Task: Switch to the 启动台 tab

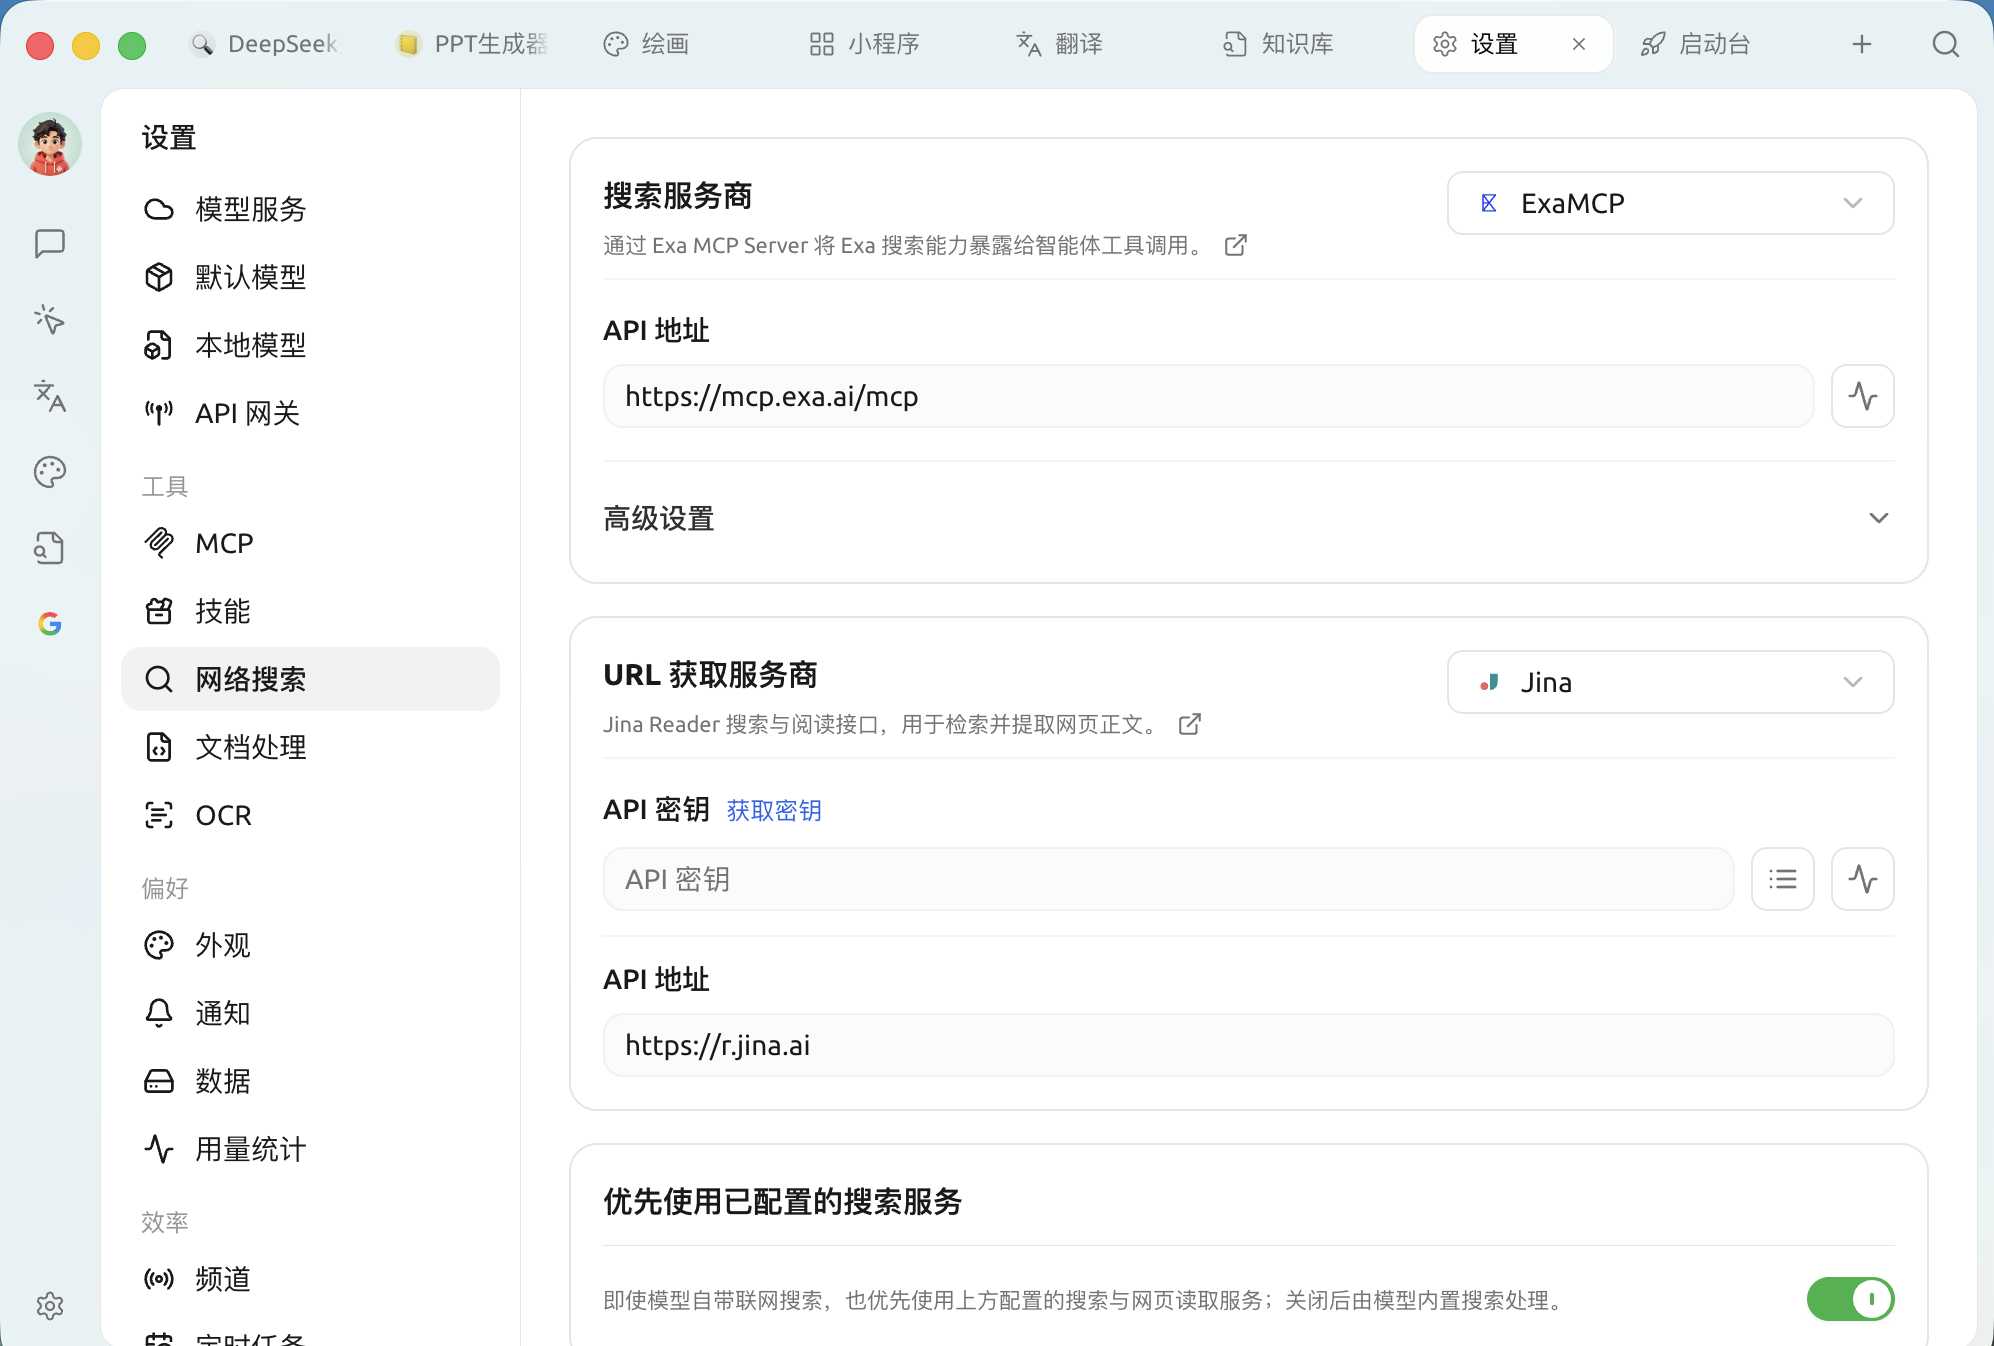Action: (x=1696, y=44)
